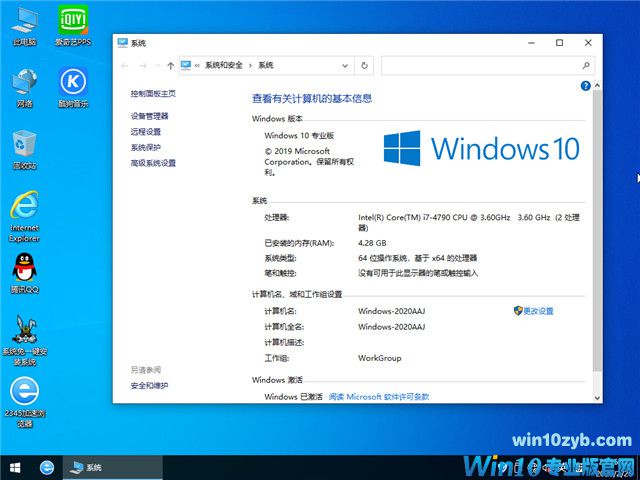Refresh the System page
The image size is (640, 480).
(x=364, y=65)
